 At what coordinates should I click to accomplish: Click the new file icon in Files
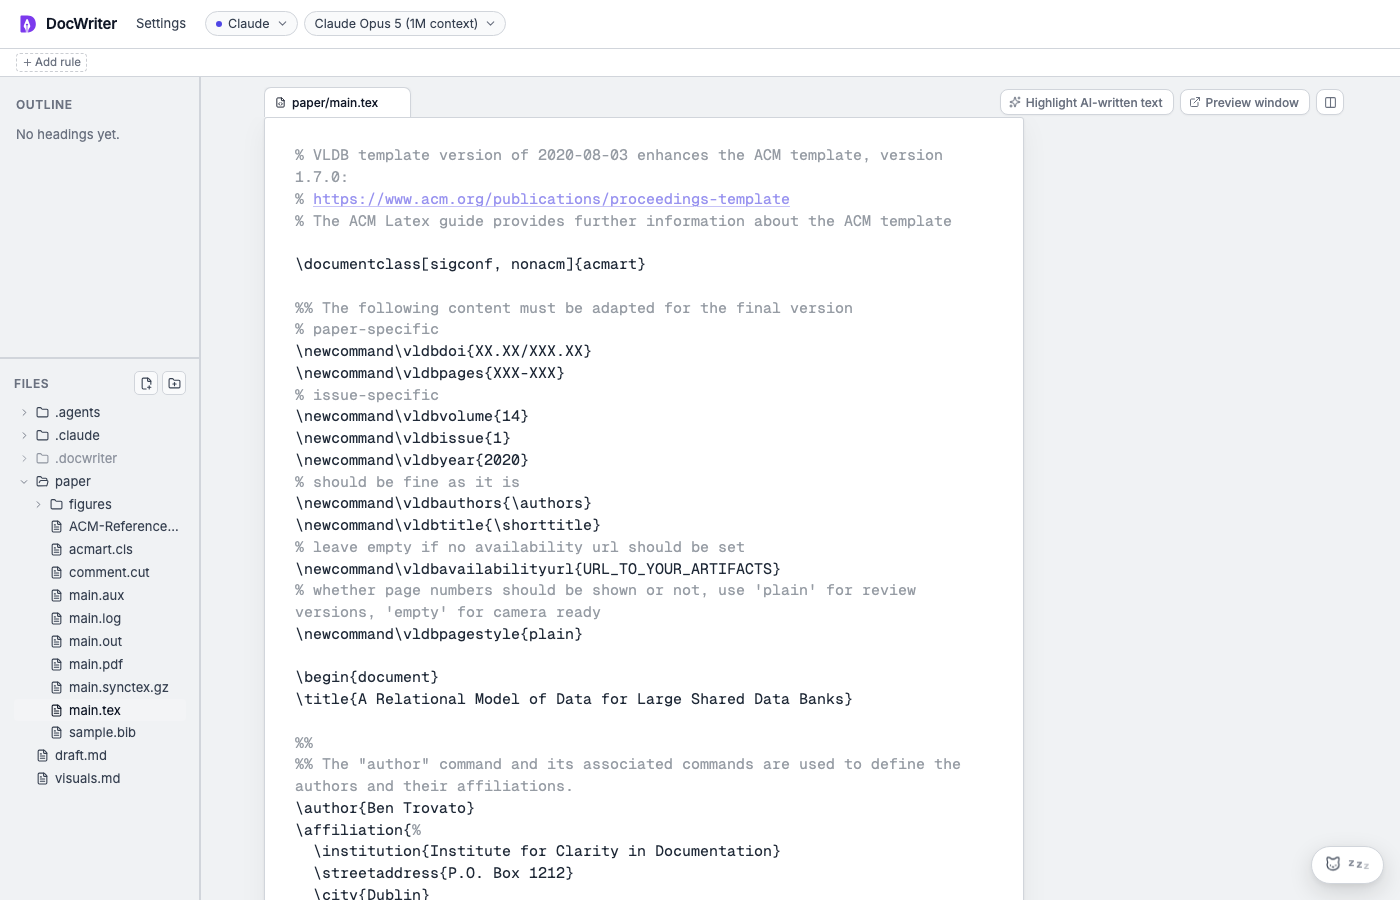[x=146, y=383]
